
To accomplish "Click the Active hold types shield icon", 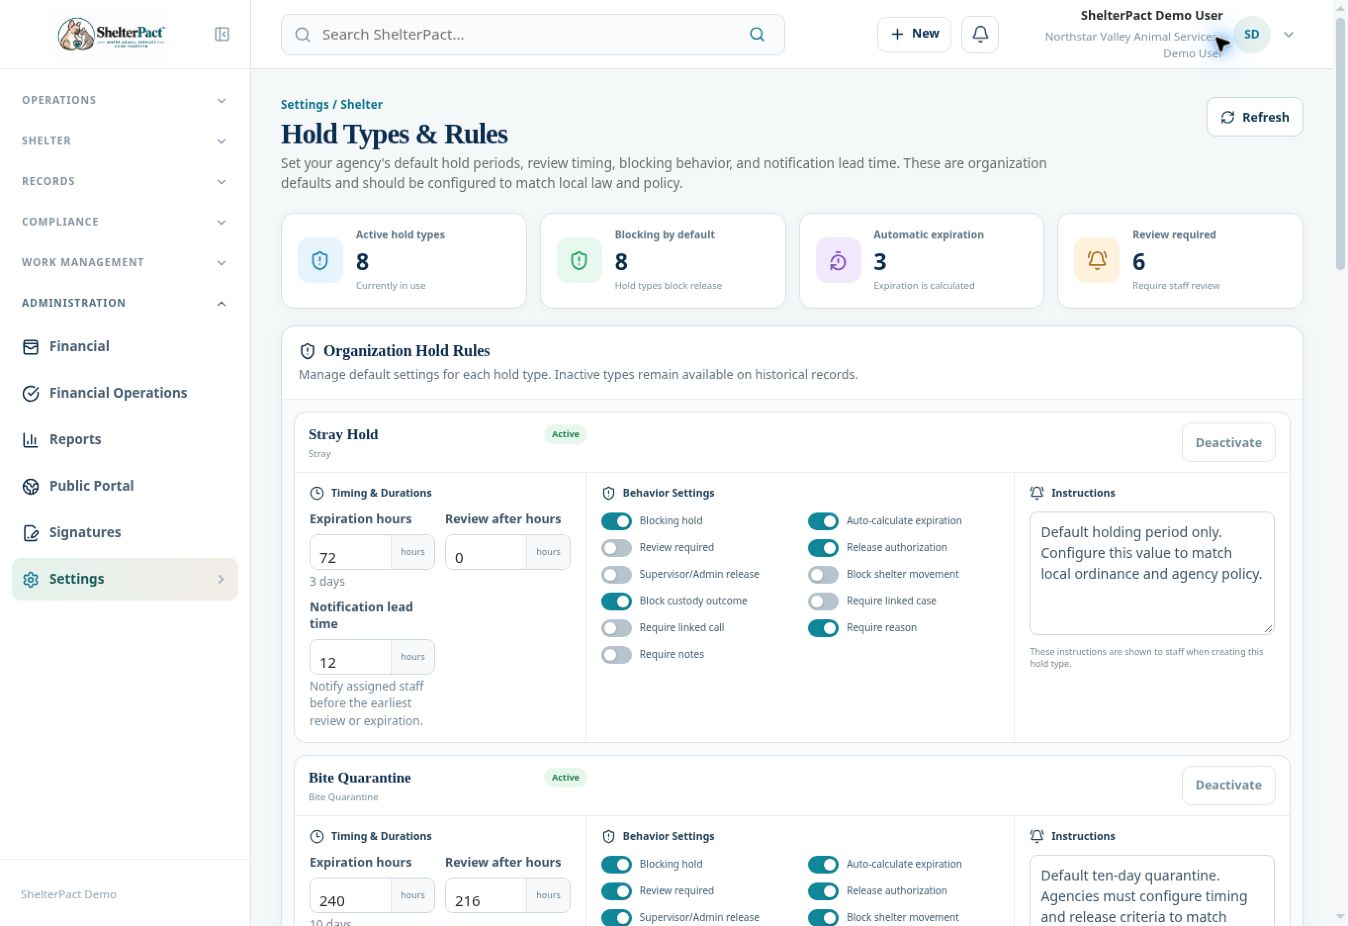I will 320,261.
